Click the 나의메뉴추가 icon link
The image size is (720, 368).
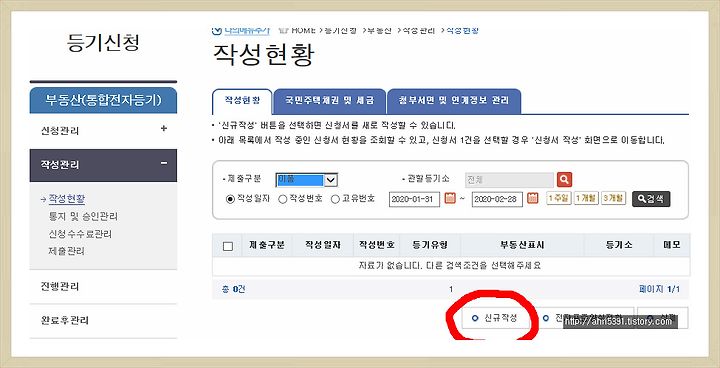[x=241, y=30]
